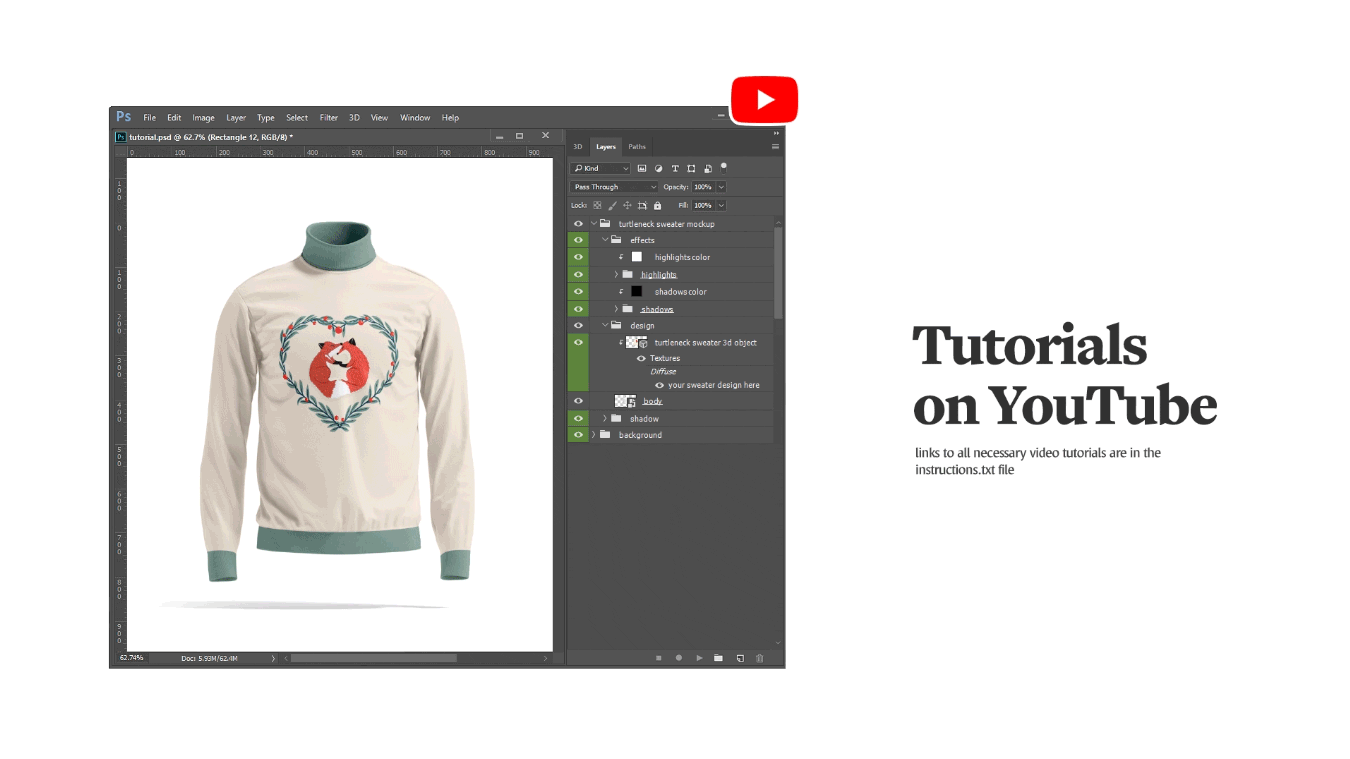Expand the shadows group
Viewport: 1350px width, 759px height.
point(616,309)
